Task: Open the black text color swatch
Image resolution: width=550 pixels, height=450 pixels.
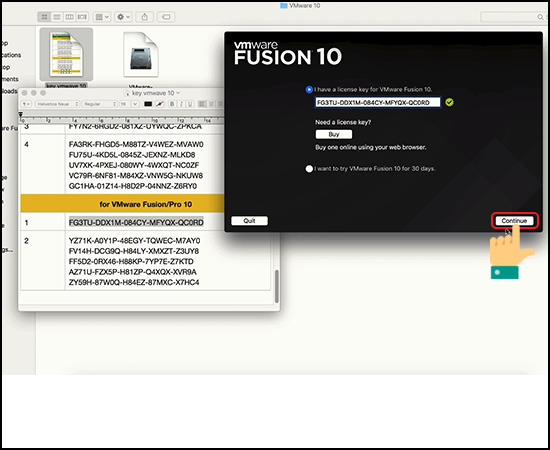Action: 148,104
